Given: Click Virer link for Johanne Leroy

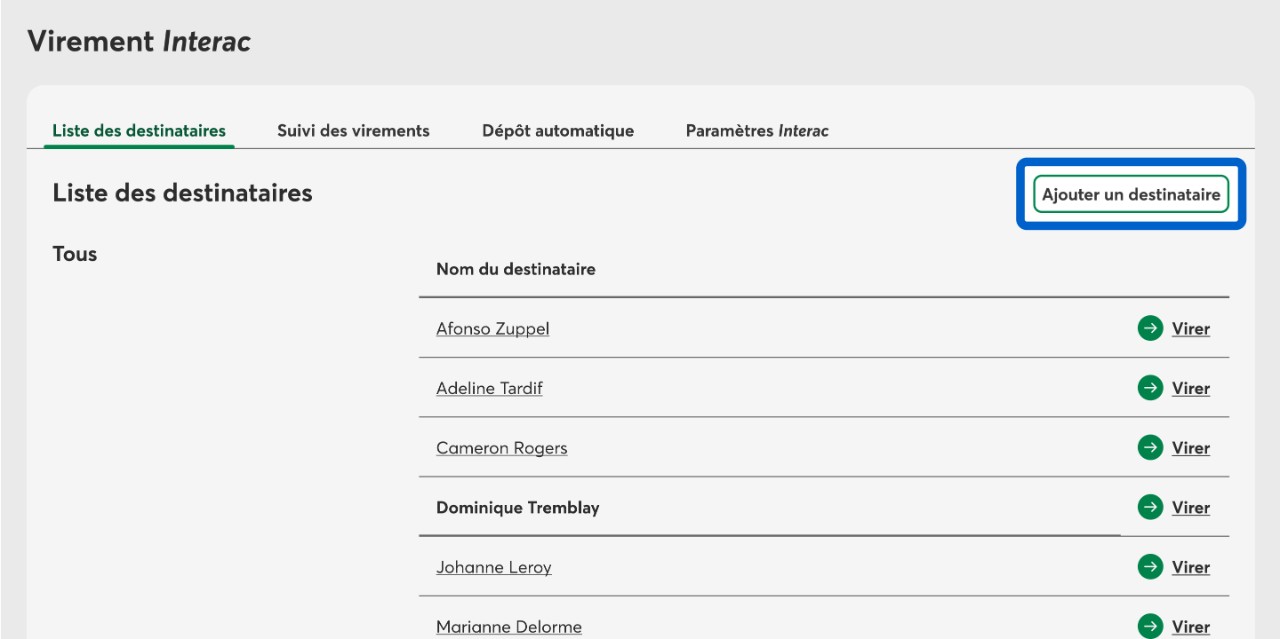Looking at the screenshot, I should point(1191,567).
